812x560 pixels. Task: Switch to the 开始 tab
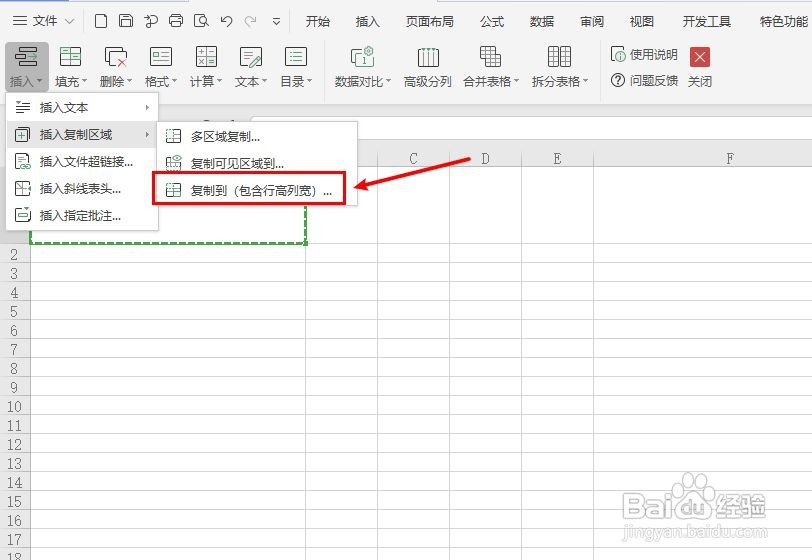[317, 21]
